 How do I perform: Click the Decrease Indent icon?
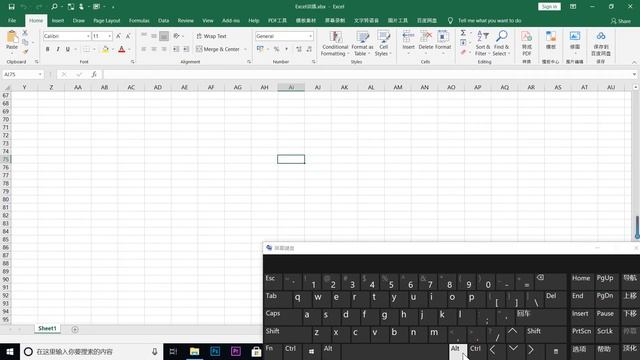(176, 49)
